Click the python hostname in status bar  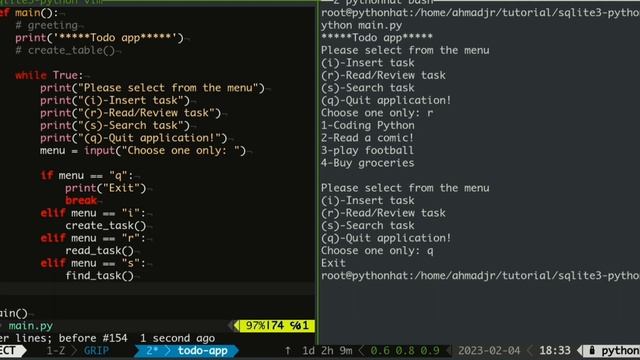coord(620,351)
